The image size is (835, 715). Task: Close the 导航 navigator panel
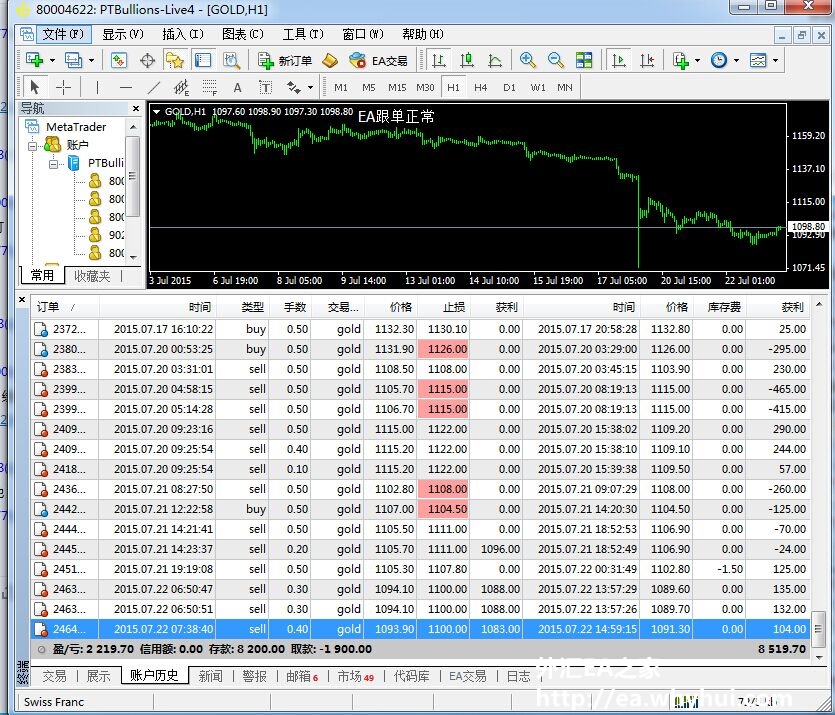coord(136,109)
